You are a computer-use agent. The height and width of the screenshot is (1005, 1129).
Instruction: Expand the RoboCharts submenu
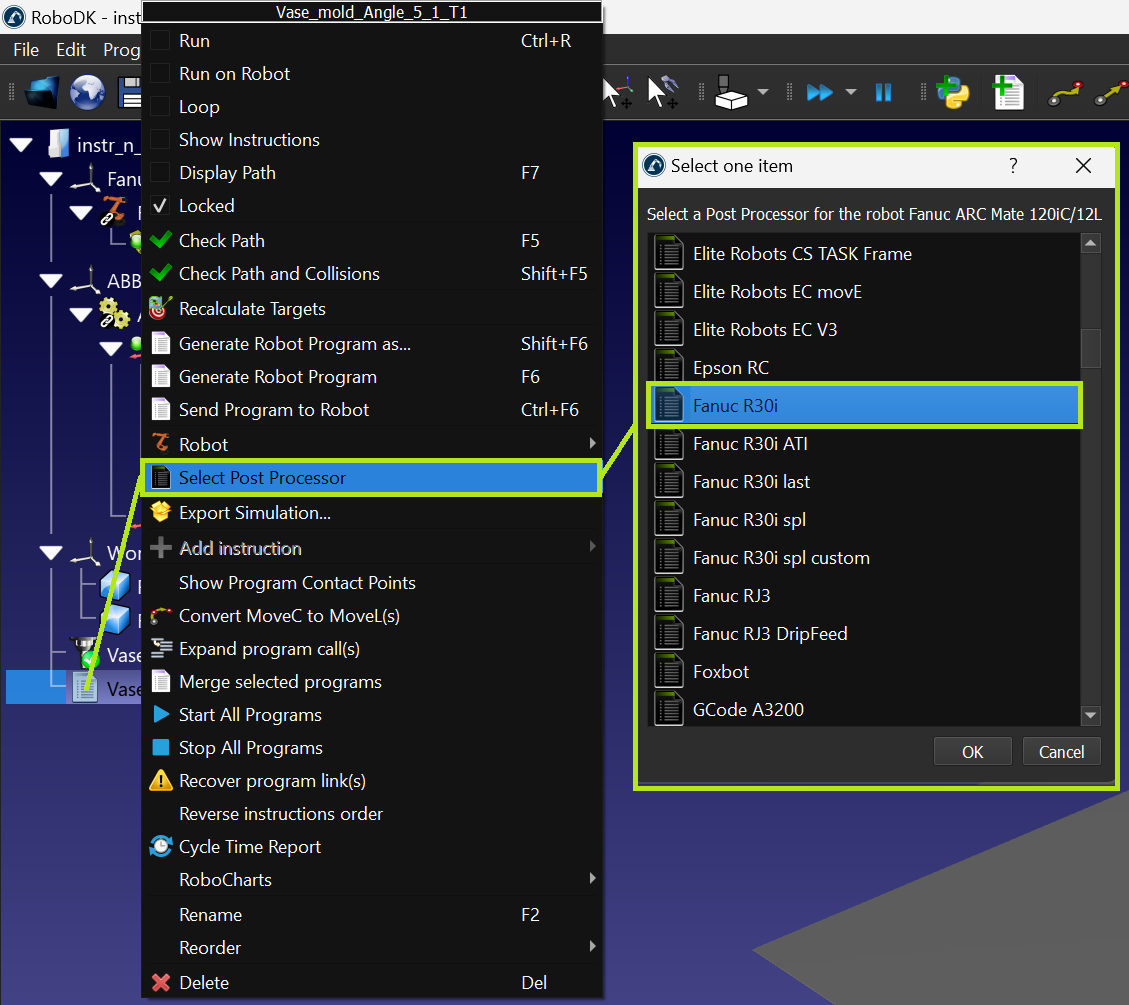pos(372,880)
